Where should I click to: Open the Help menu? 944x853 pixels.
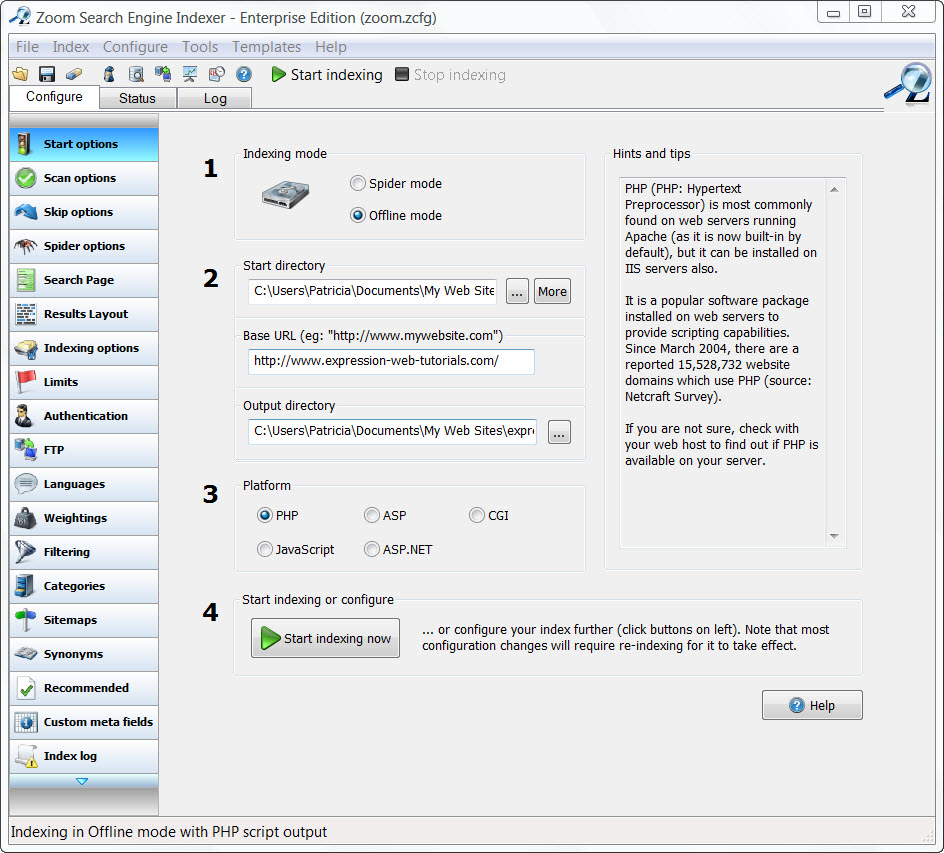(331, 47)
